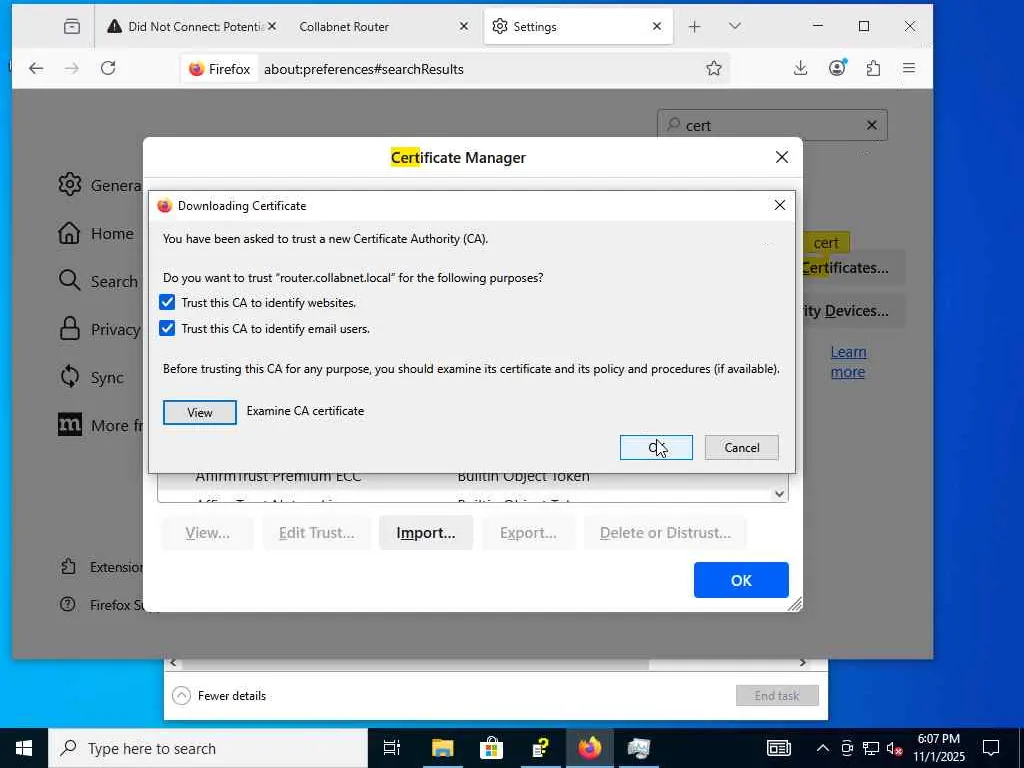Click the settings search field
The width and height of the screenshot is (1024, 768).
tap(772, 125)
